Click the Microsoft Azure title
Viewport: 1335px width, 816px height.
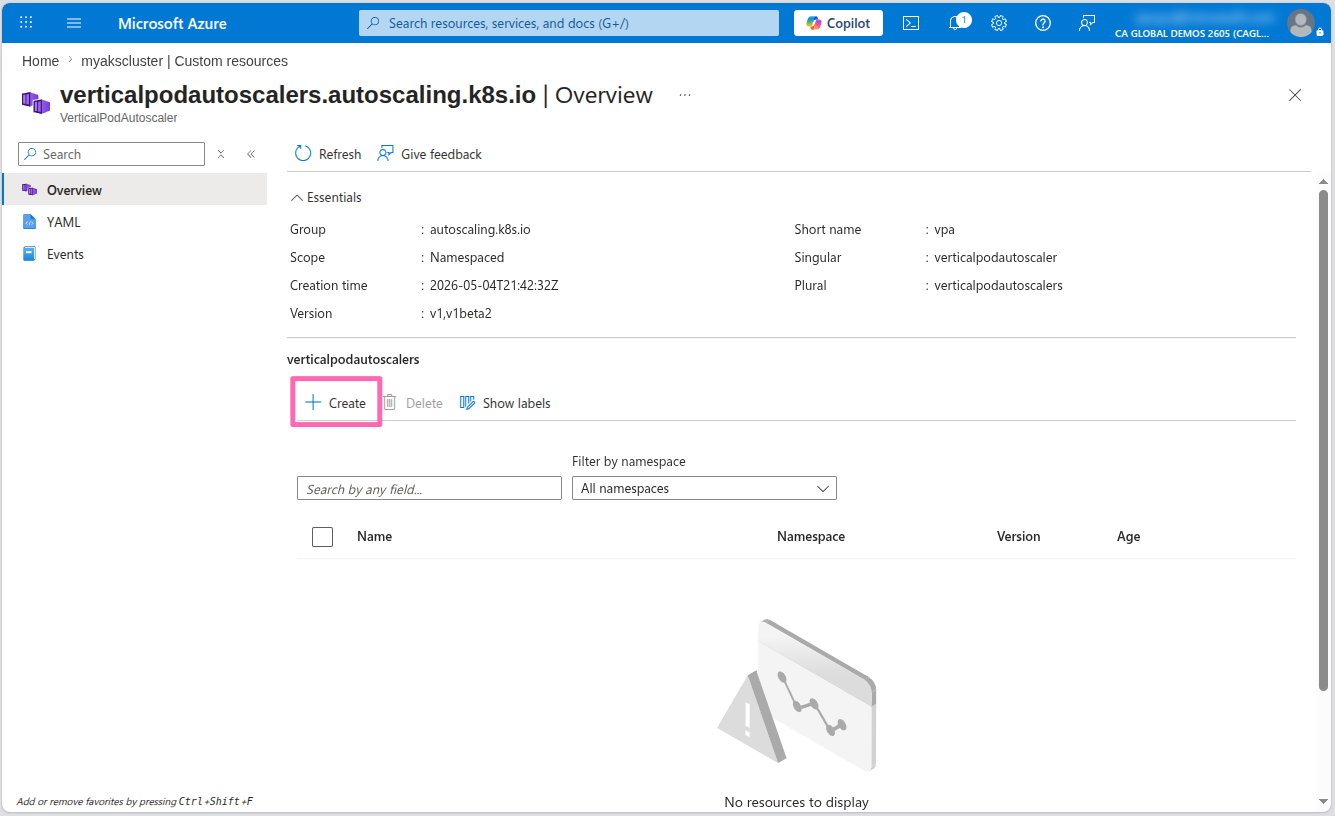(x=172, y=23)
